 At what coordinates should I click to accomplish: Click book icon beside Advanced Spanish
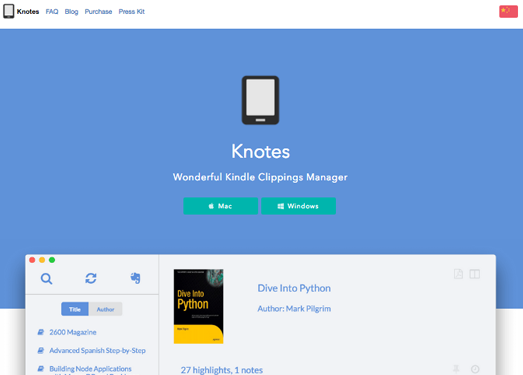41,351
